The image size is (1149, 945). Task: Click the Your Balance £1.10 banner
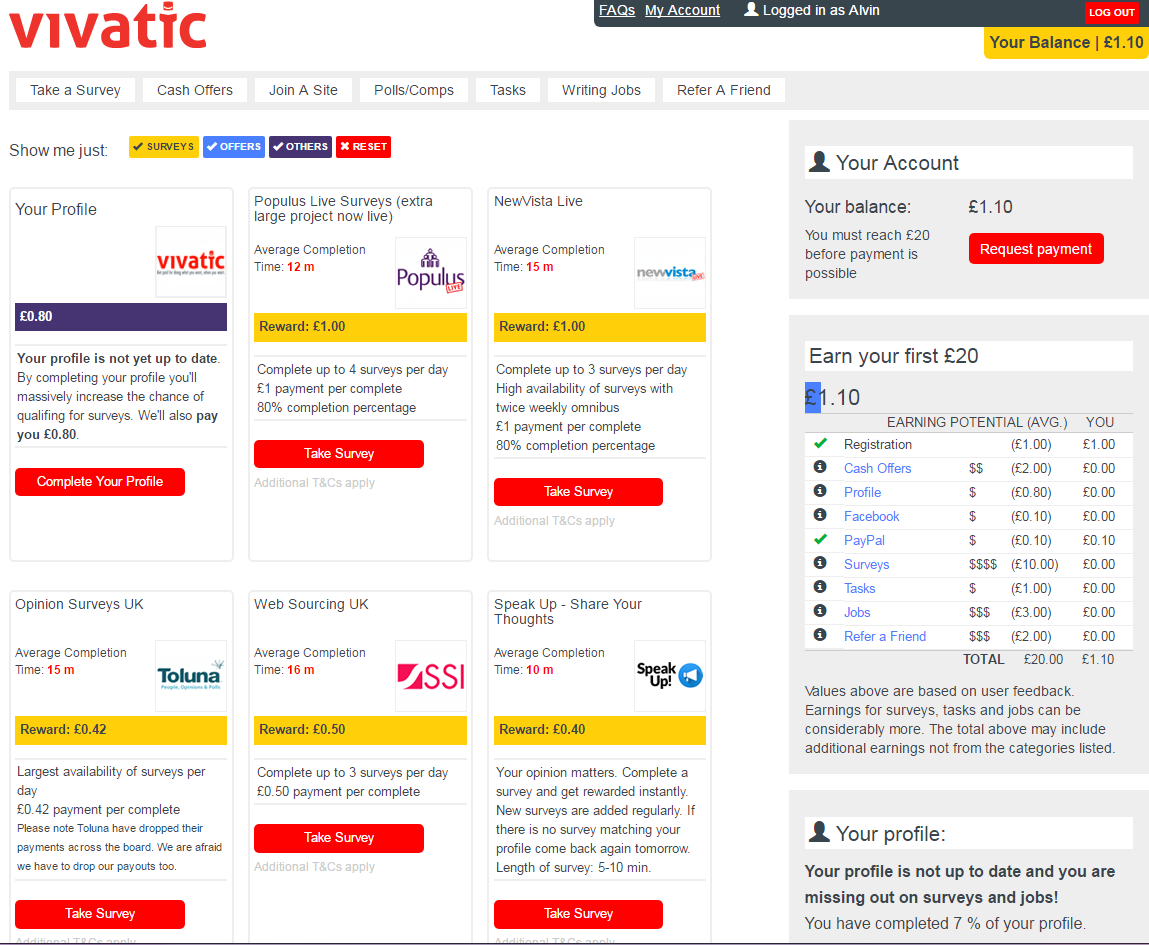(1066, 42)
